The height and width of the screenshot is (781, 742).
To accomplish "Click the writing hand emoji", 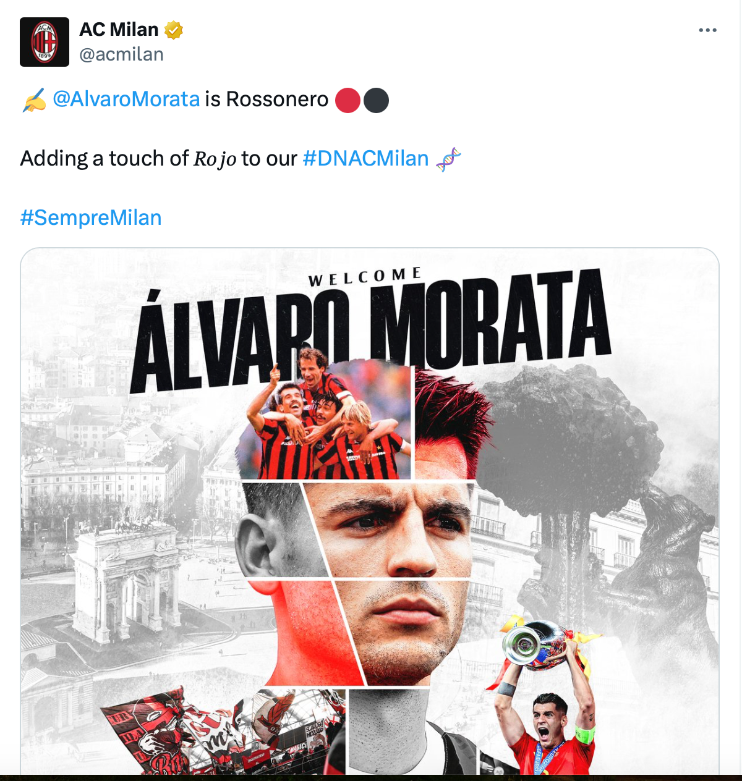I will point(34,100).
